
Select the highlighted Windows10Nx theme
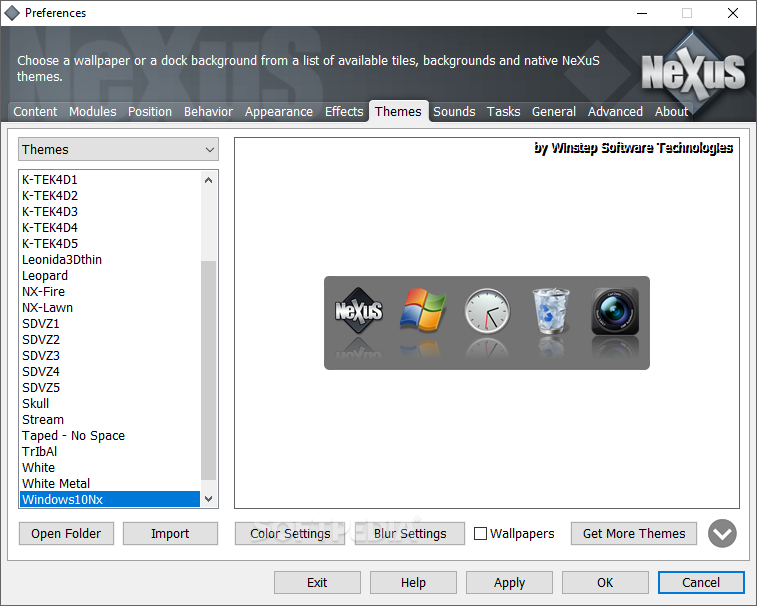coord(110,499)
